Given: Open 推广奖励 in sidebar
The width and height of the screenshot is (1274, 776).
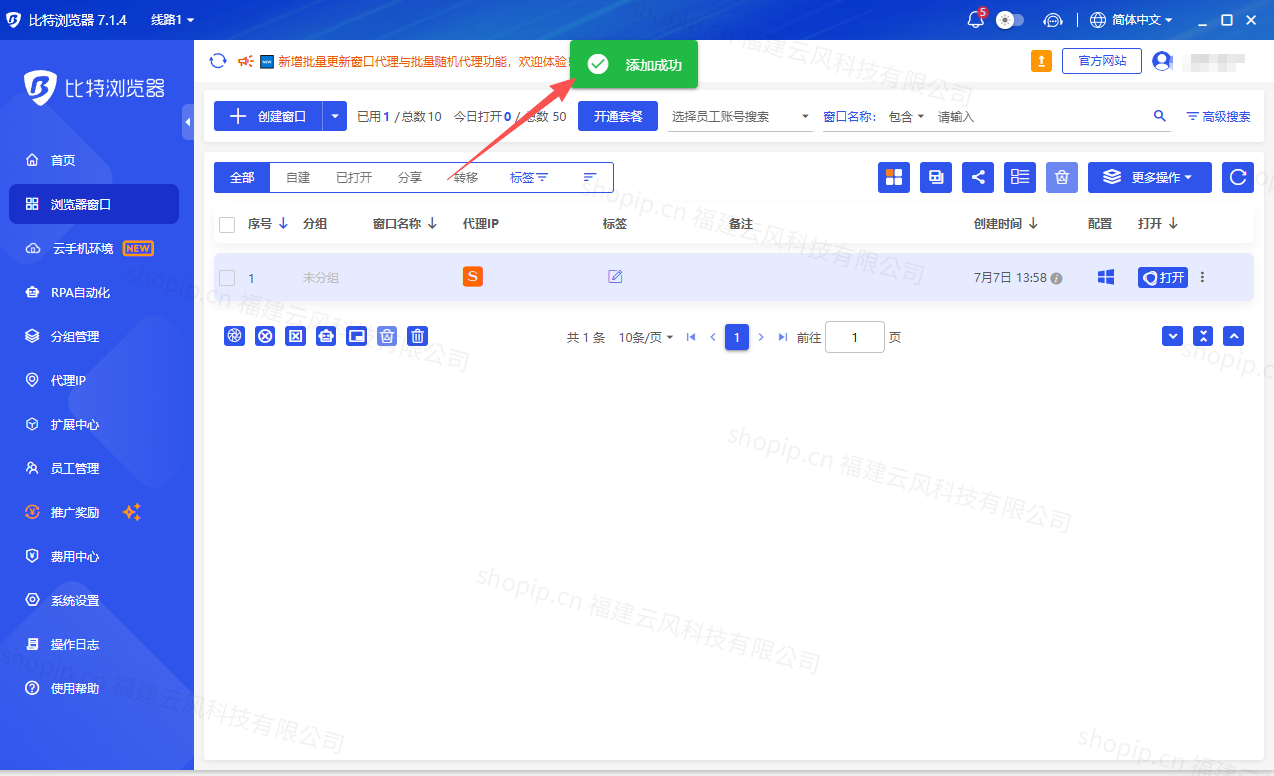Looking at the screenshot, I should (94, 512).
